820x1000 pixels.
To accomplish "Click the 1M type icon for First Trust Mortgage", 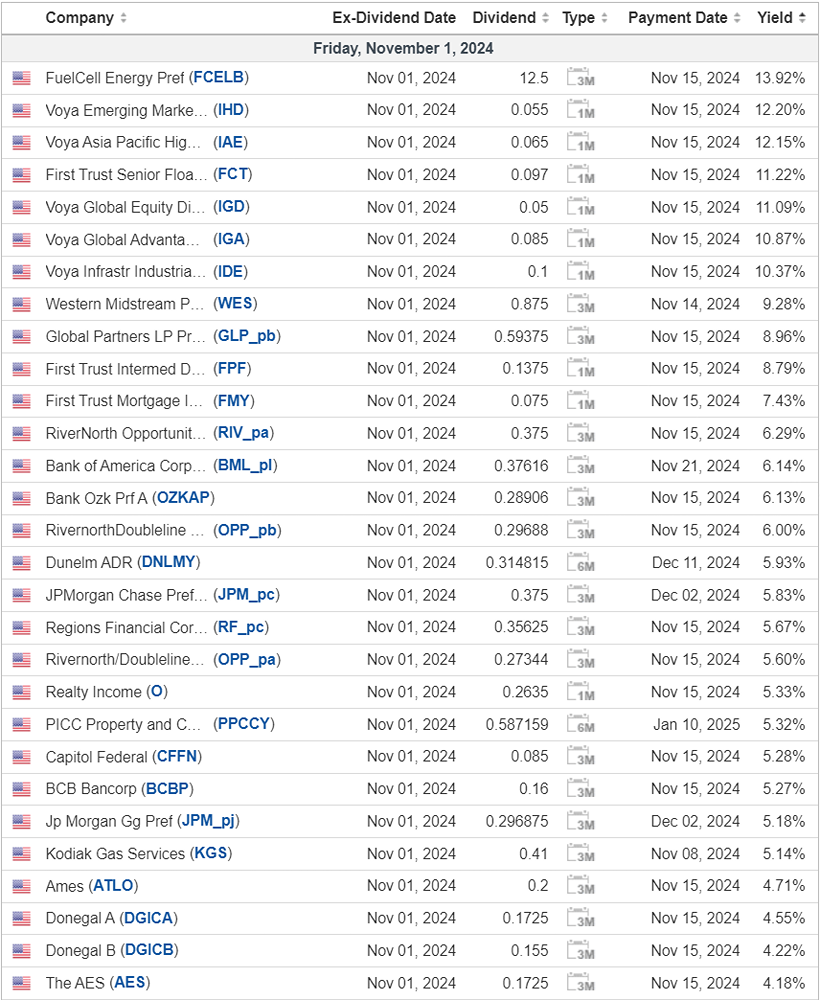I will click(x=580, y=401).
